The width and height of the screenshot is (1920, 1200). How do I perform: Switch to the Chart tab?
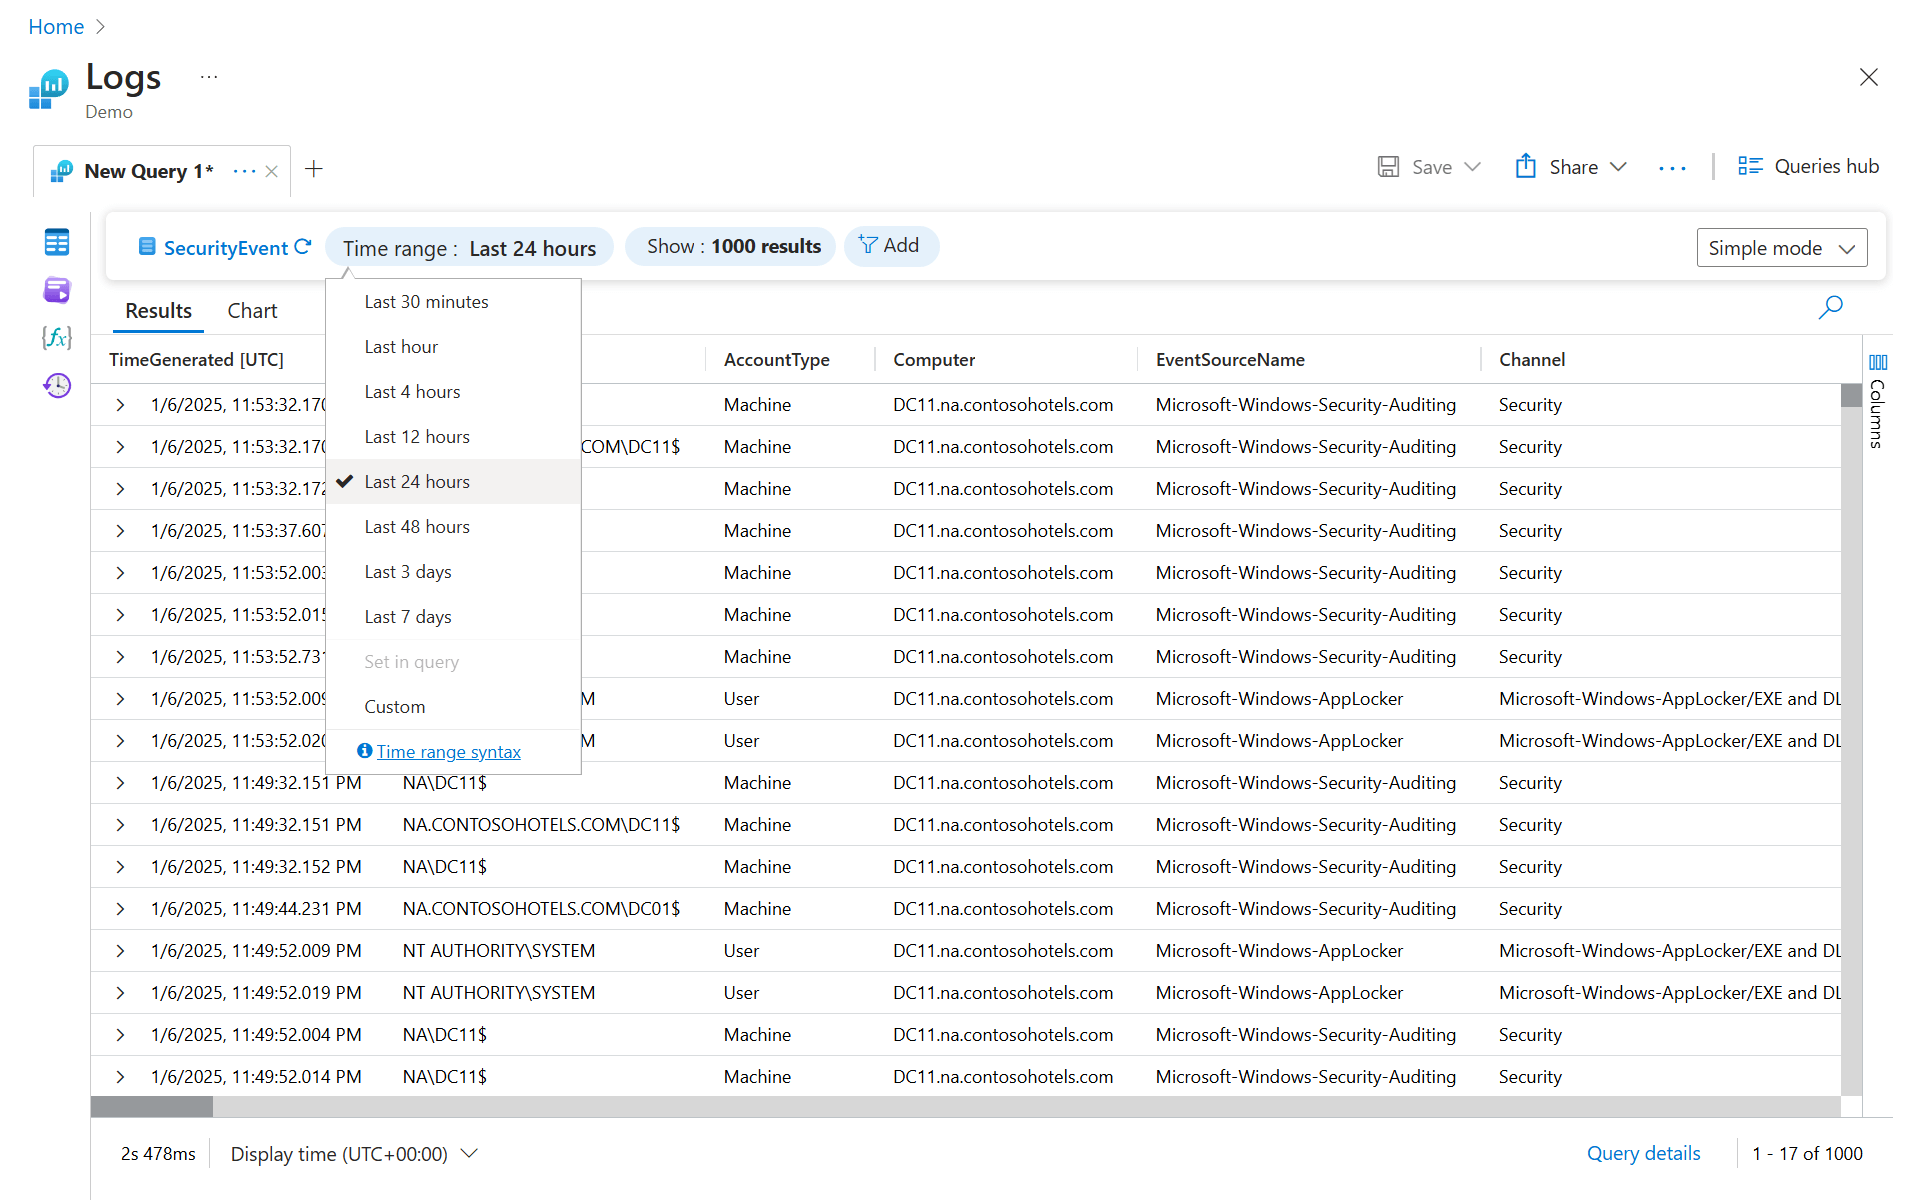(252, 311)
